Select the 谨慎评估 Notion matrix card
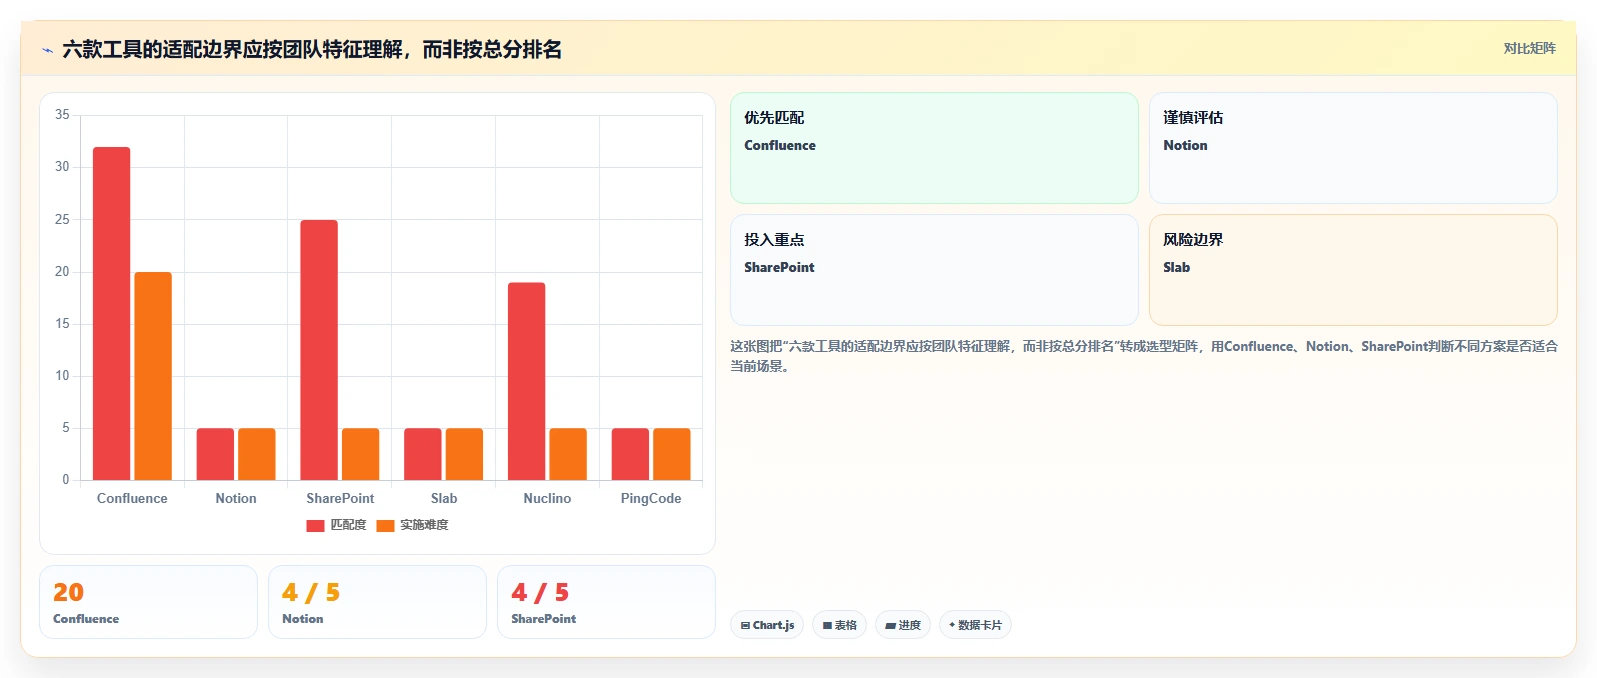Image resolution: width=1597 pixels, height=678 pixels. [1353, 148]
